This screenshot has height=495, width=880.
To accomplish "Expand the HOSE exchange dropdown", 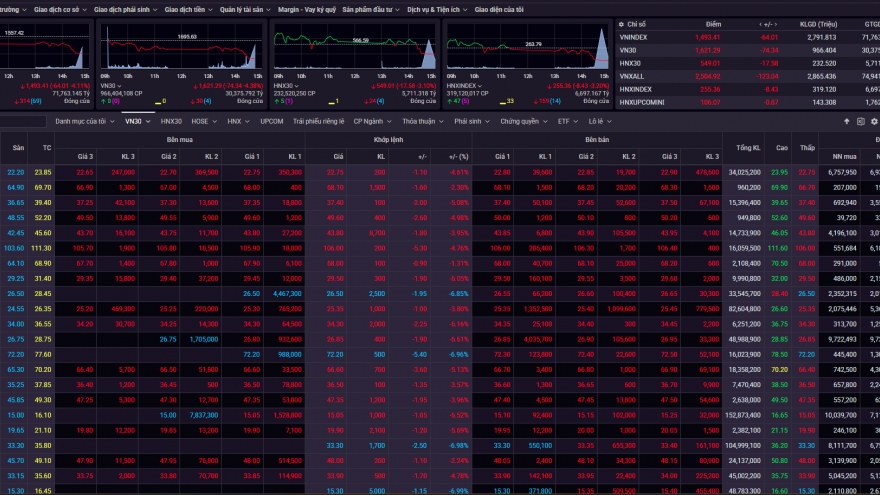I will click(x=213, y=121).
